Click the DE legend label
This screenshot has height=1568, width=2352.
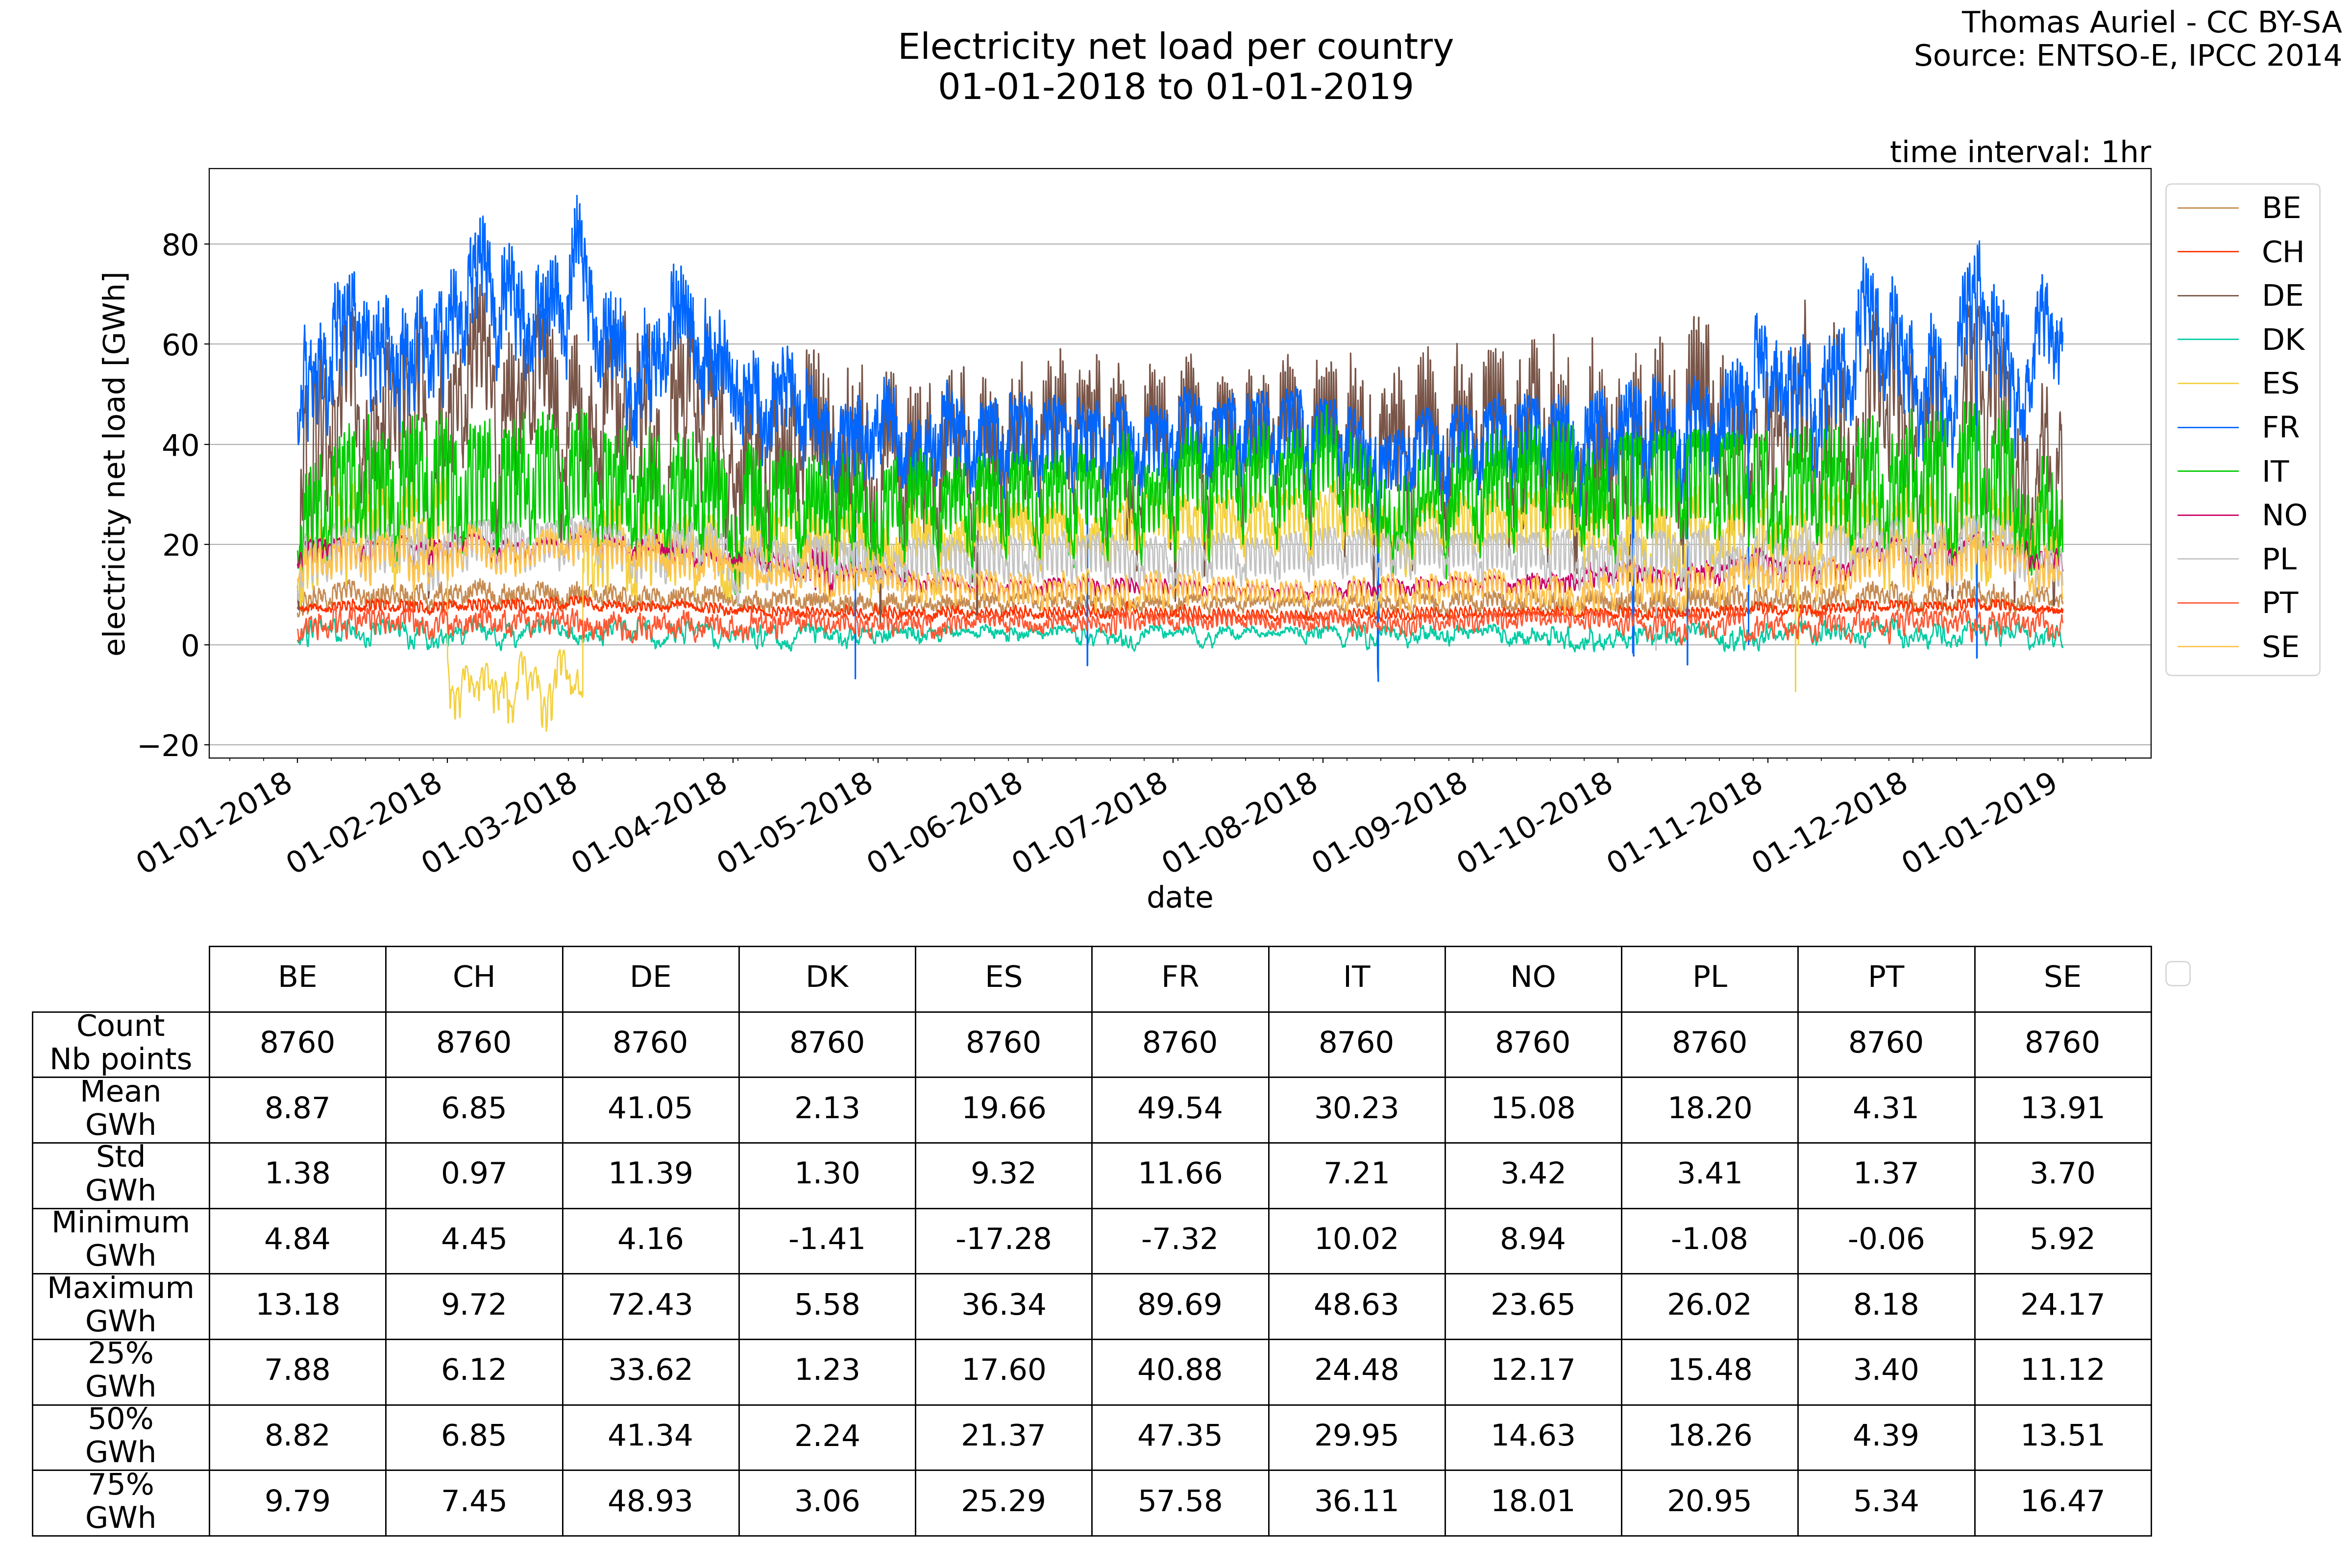pyautogui.click(x=2282, y=296)
